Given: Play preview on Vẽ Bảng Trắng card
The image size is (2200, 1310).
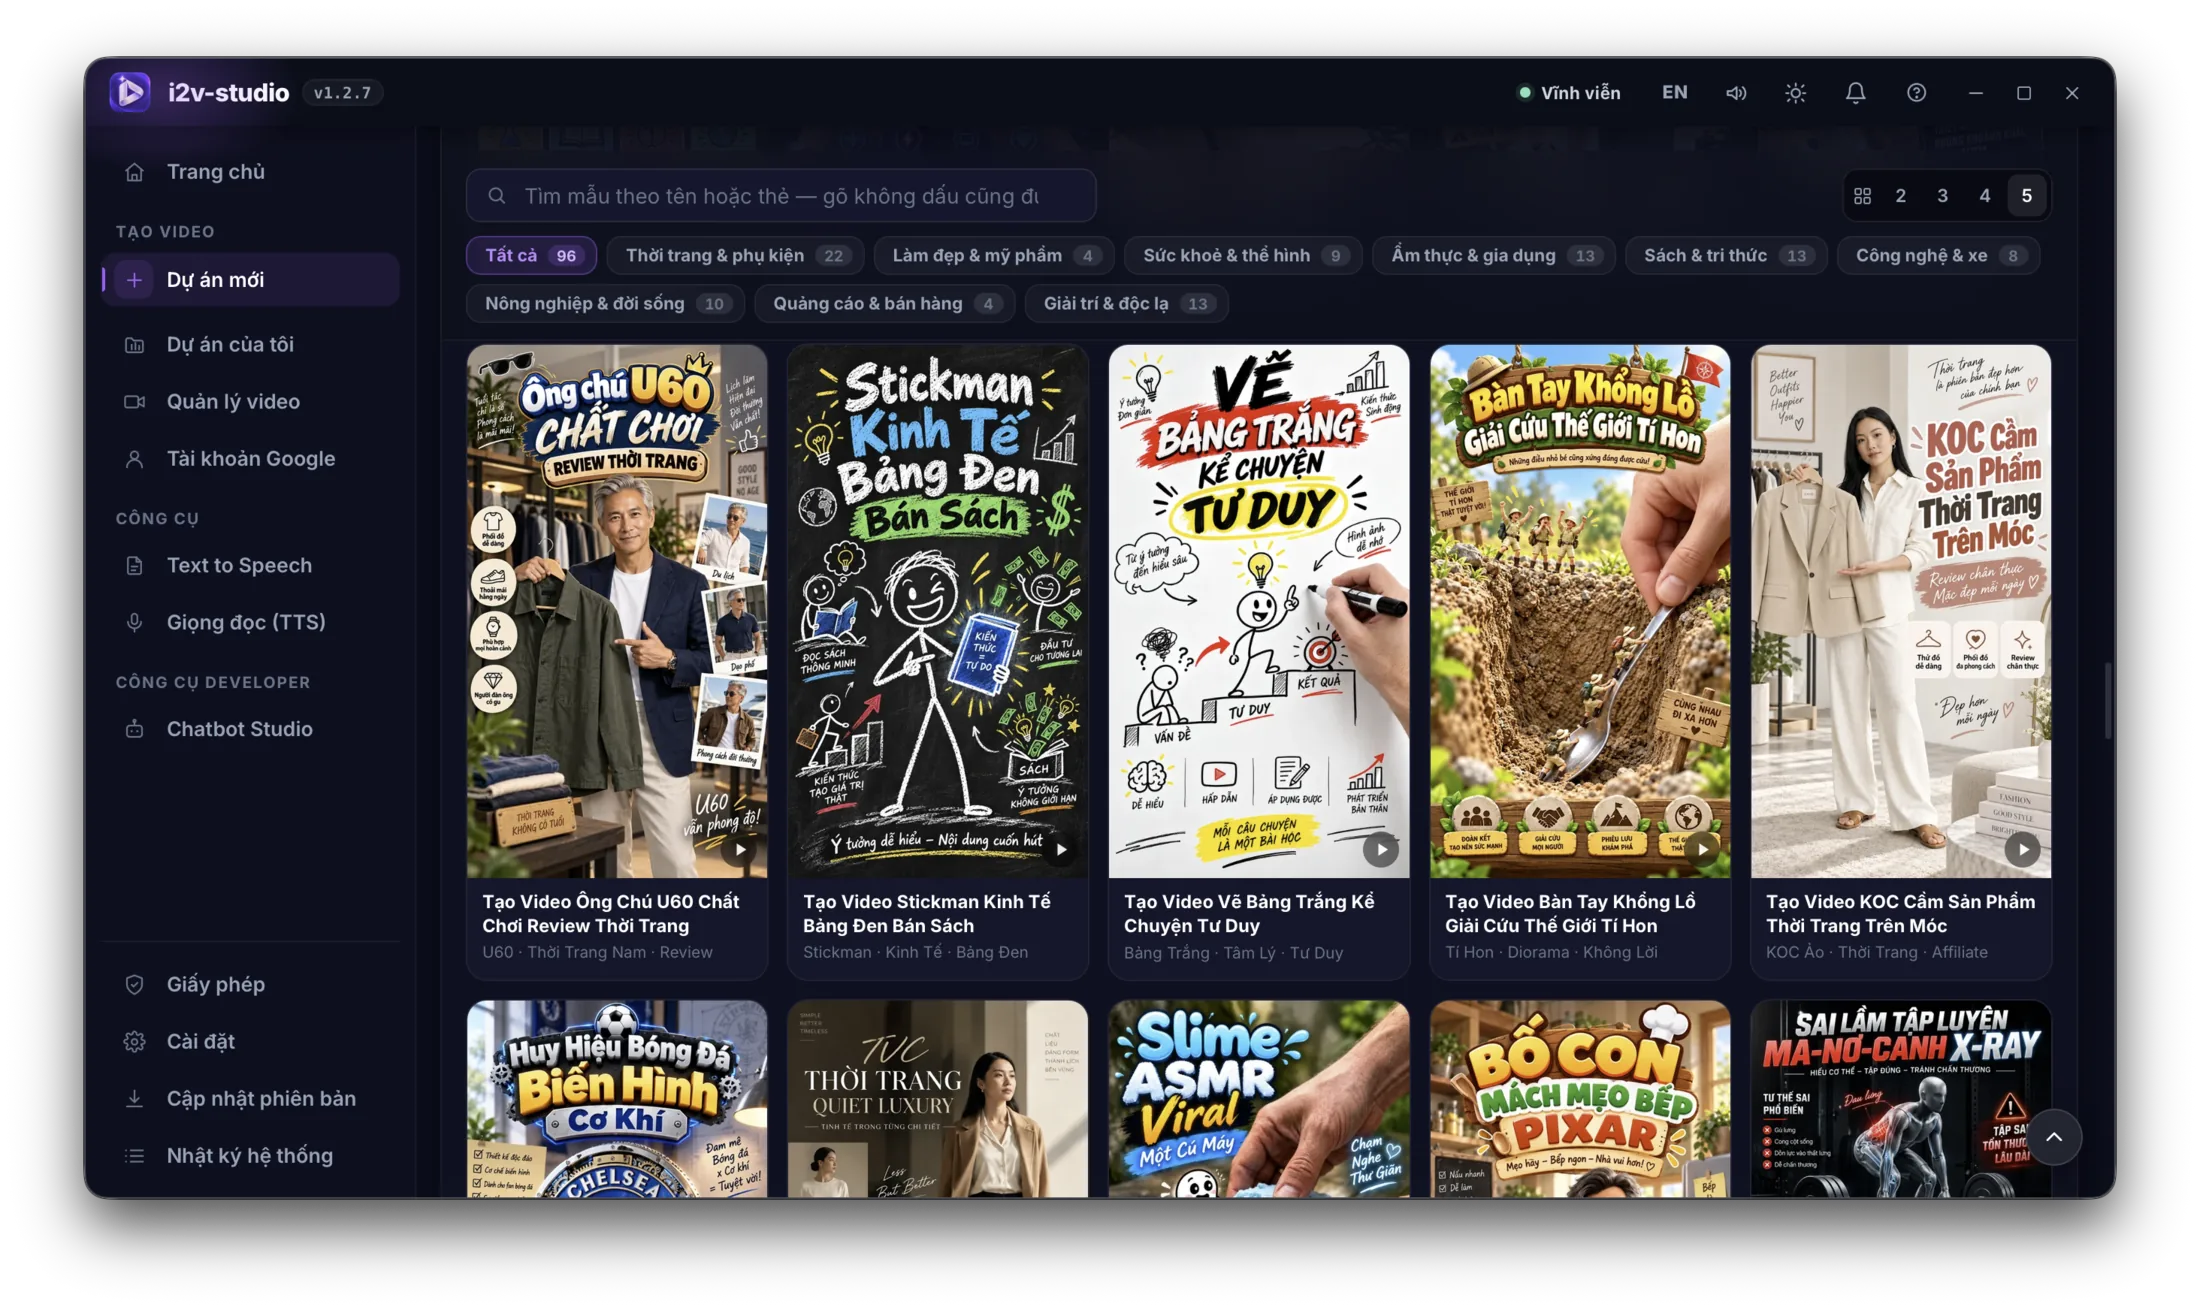Looking at the screenshot, I should (x=1381, y=850).
